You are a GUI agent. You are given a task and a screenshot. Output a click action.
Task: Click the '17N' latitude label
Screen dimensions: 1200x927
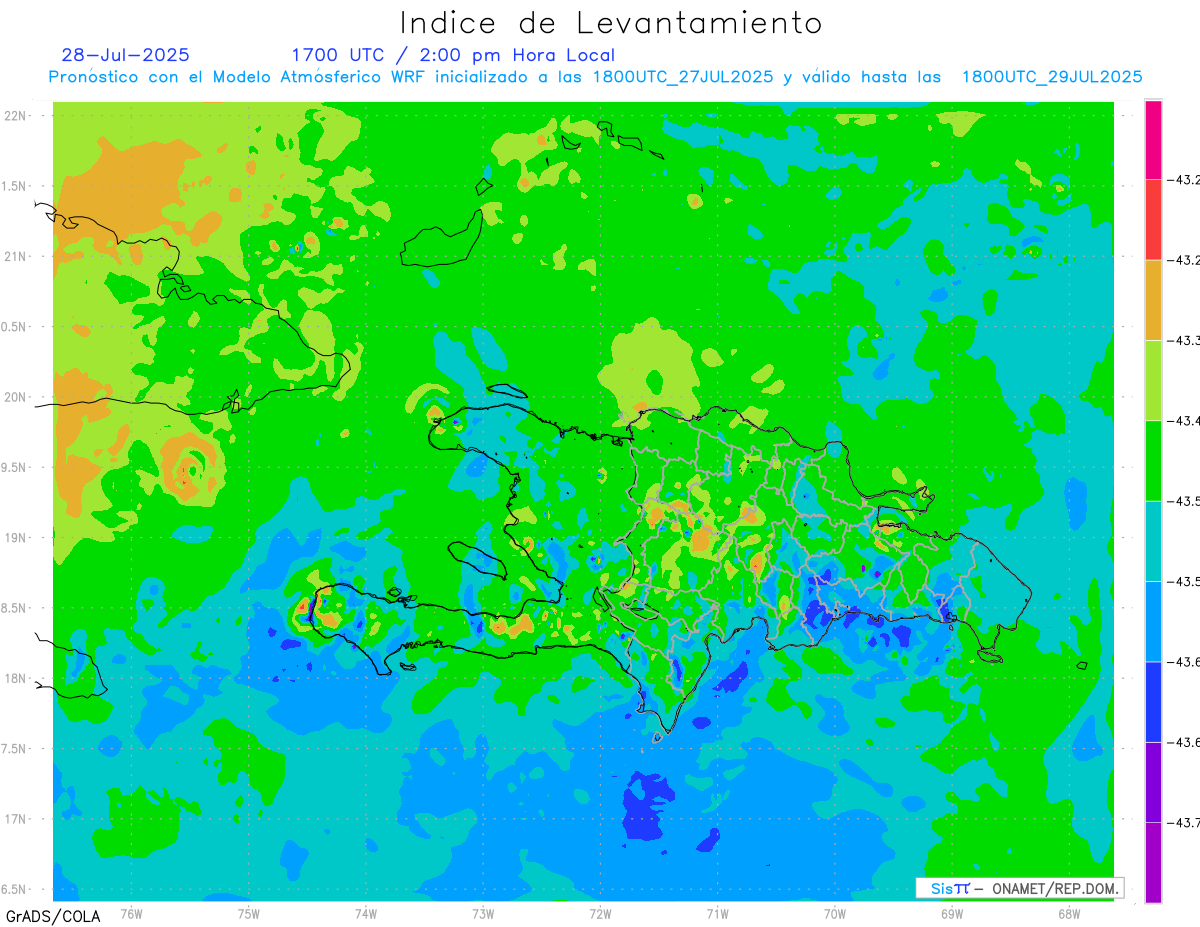tap(14, 819)
